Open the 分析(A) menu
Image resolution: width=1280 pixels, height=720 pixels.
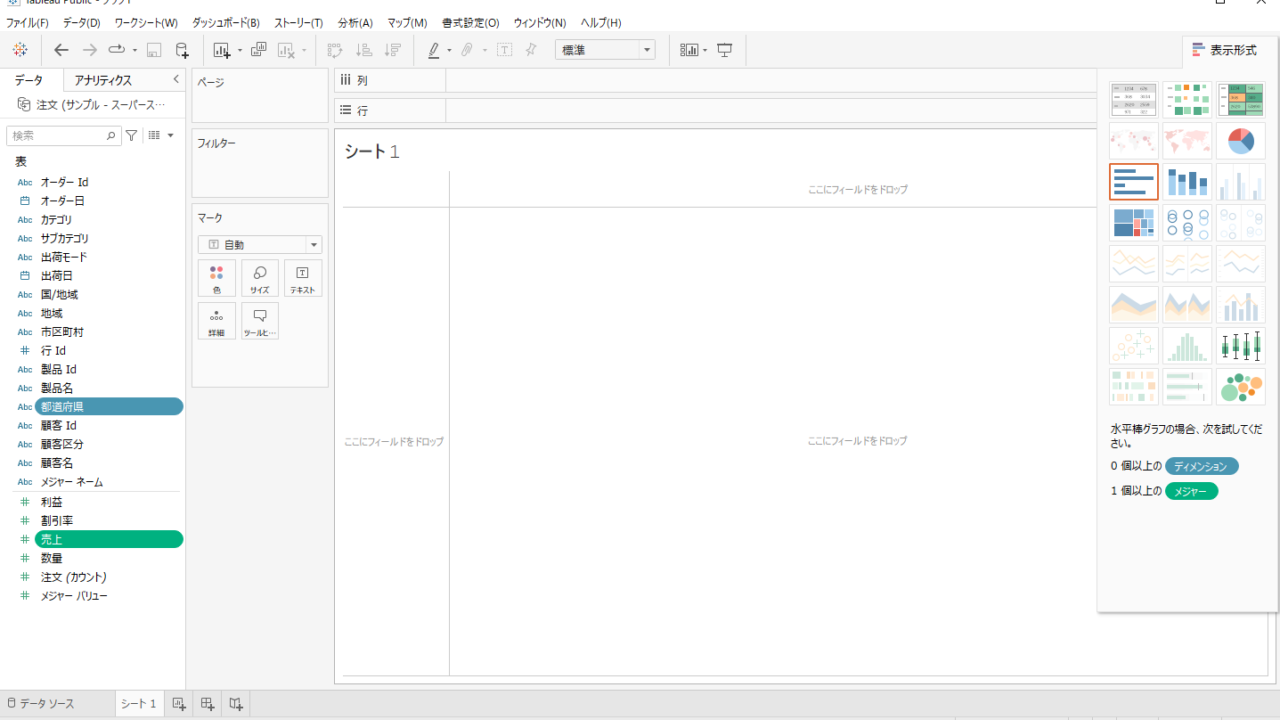[355, 22]
